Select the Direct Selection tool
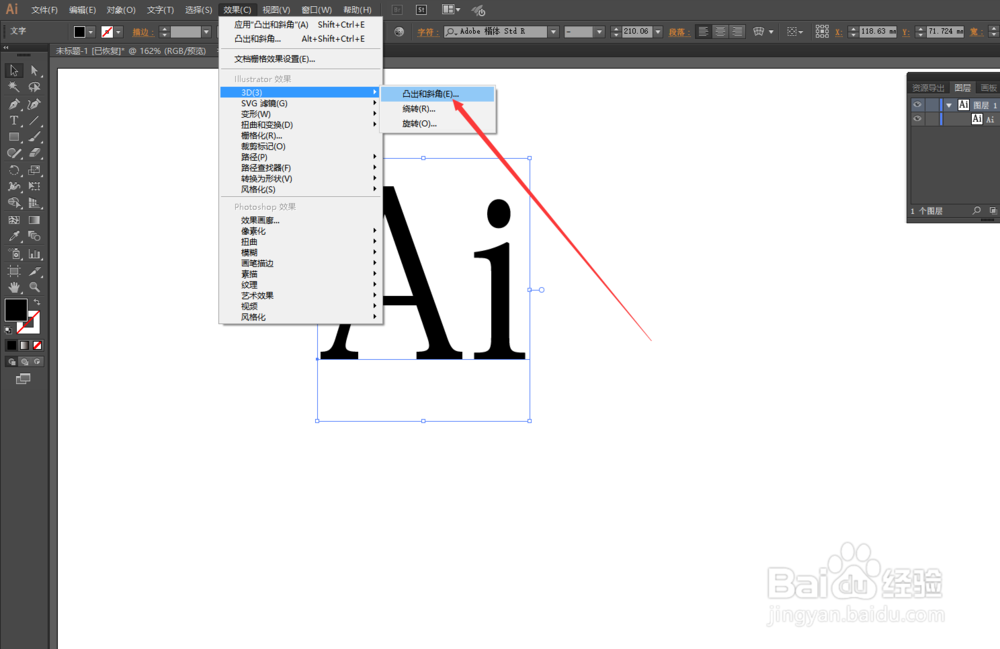1000x649 pixels. tap(34, 70)
